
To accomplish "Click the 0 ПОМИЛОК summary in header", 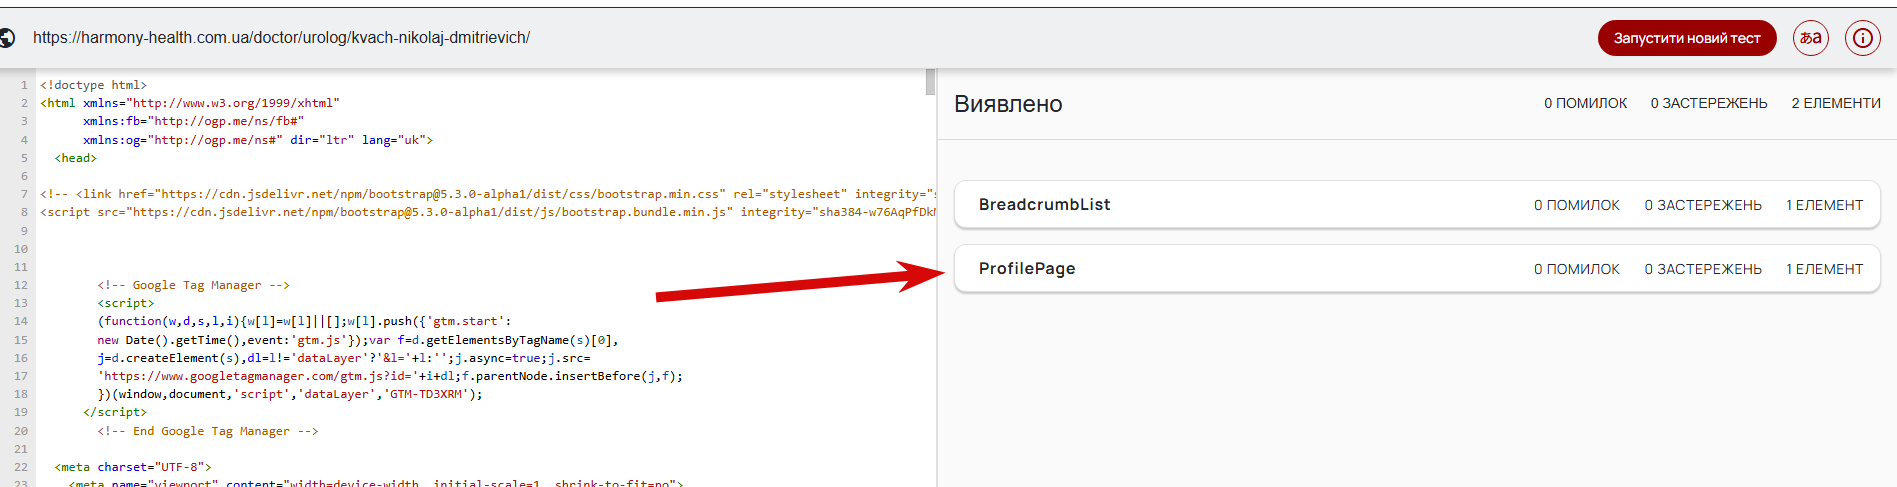I will point(1585,103).
